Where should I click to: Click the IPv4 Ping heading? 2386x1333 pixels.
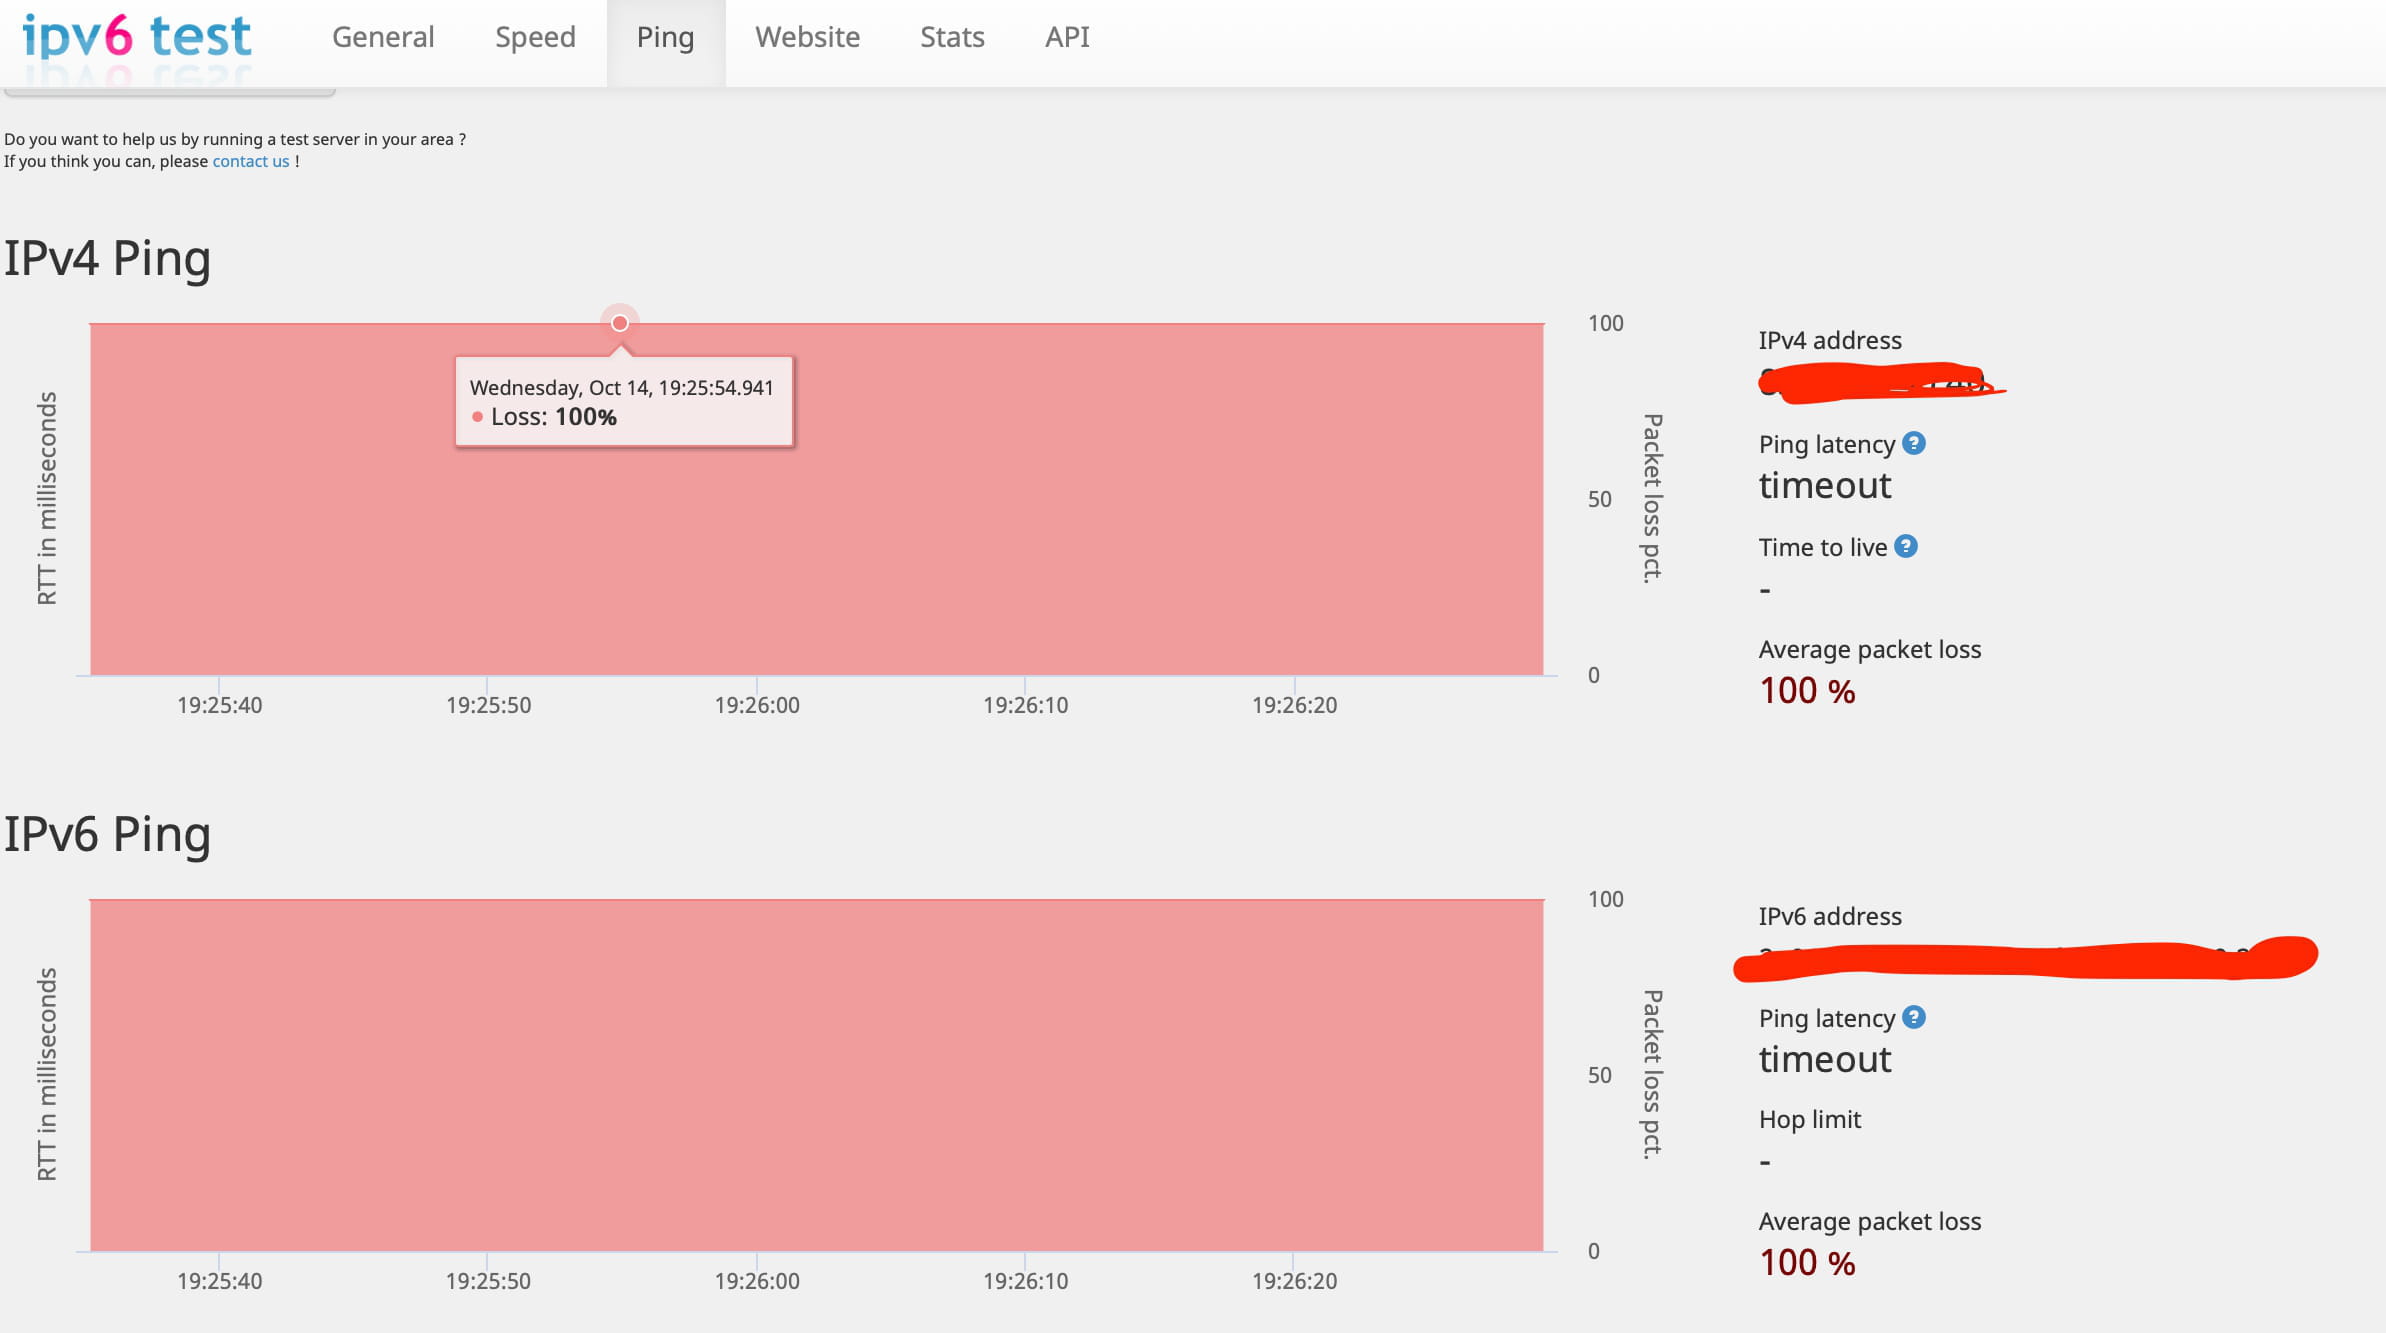pos(107,258)
